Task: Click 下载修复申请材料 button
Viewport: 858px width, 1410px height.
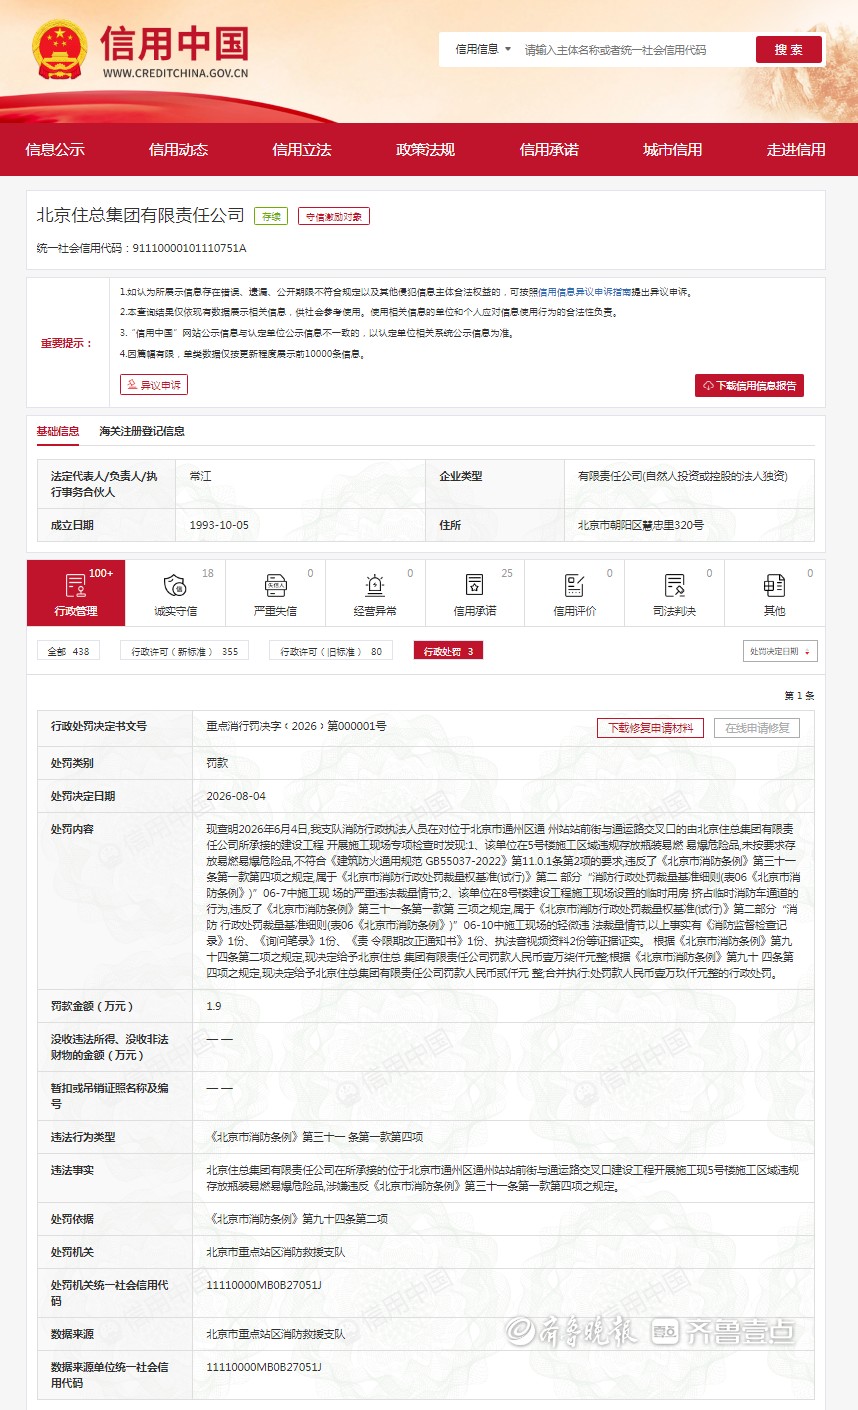Action: click(651, 728)
